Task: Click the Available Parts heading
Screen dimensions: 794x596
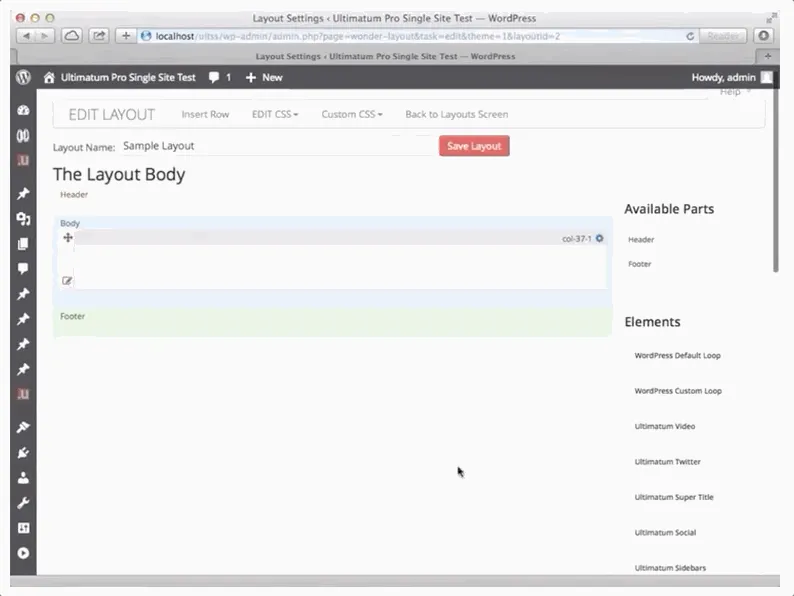Action: click(x=669, y=209)
